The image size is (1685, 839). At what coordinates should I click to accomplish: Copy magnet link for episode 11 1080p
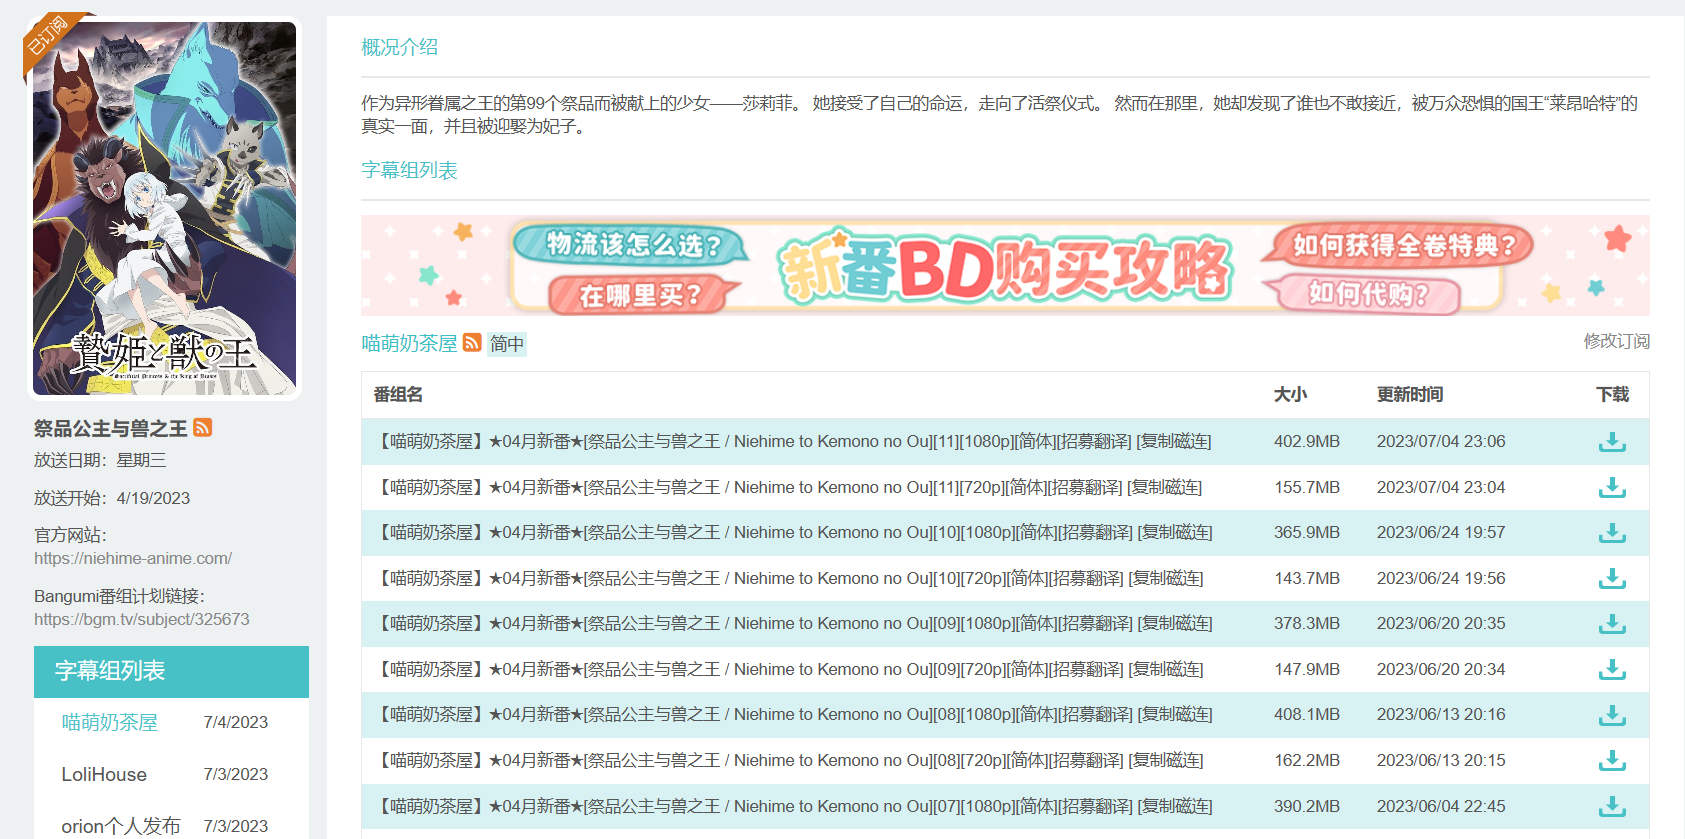[1174, 442]
